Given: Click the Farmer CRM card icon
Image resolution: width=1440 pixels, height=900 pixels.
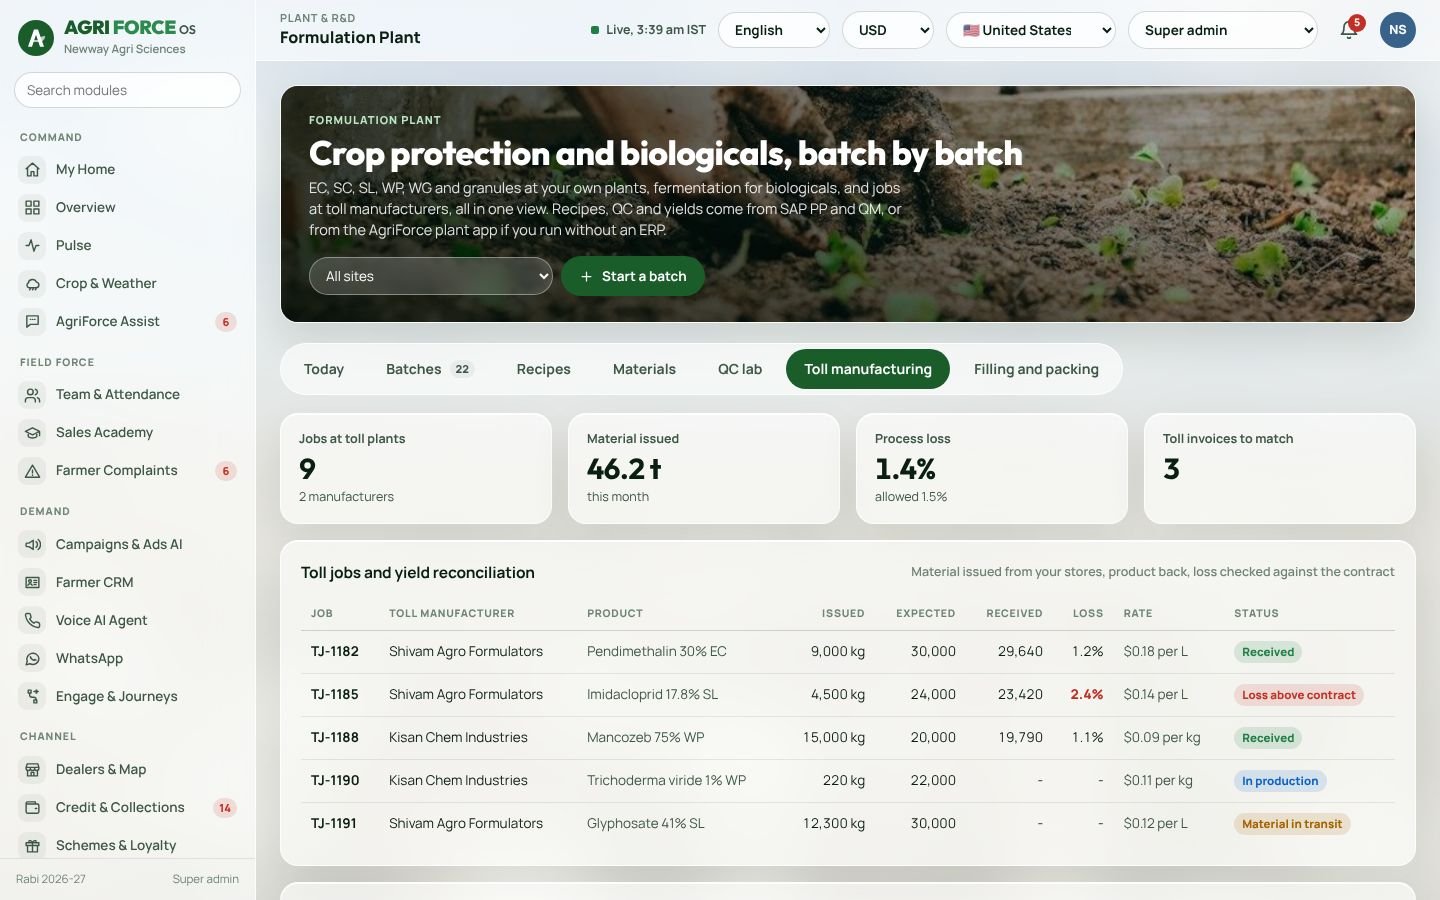Looking at the screenshot, I should [33, 583].
